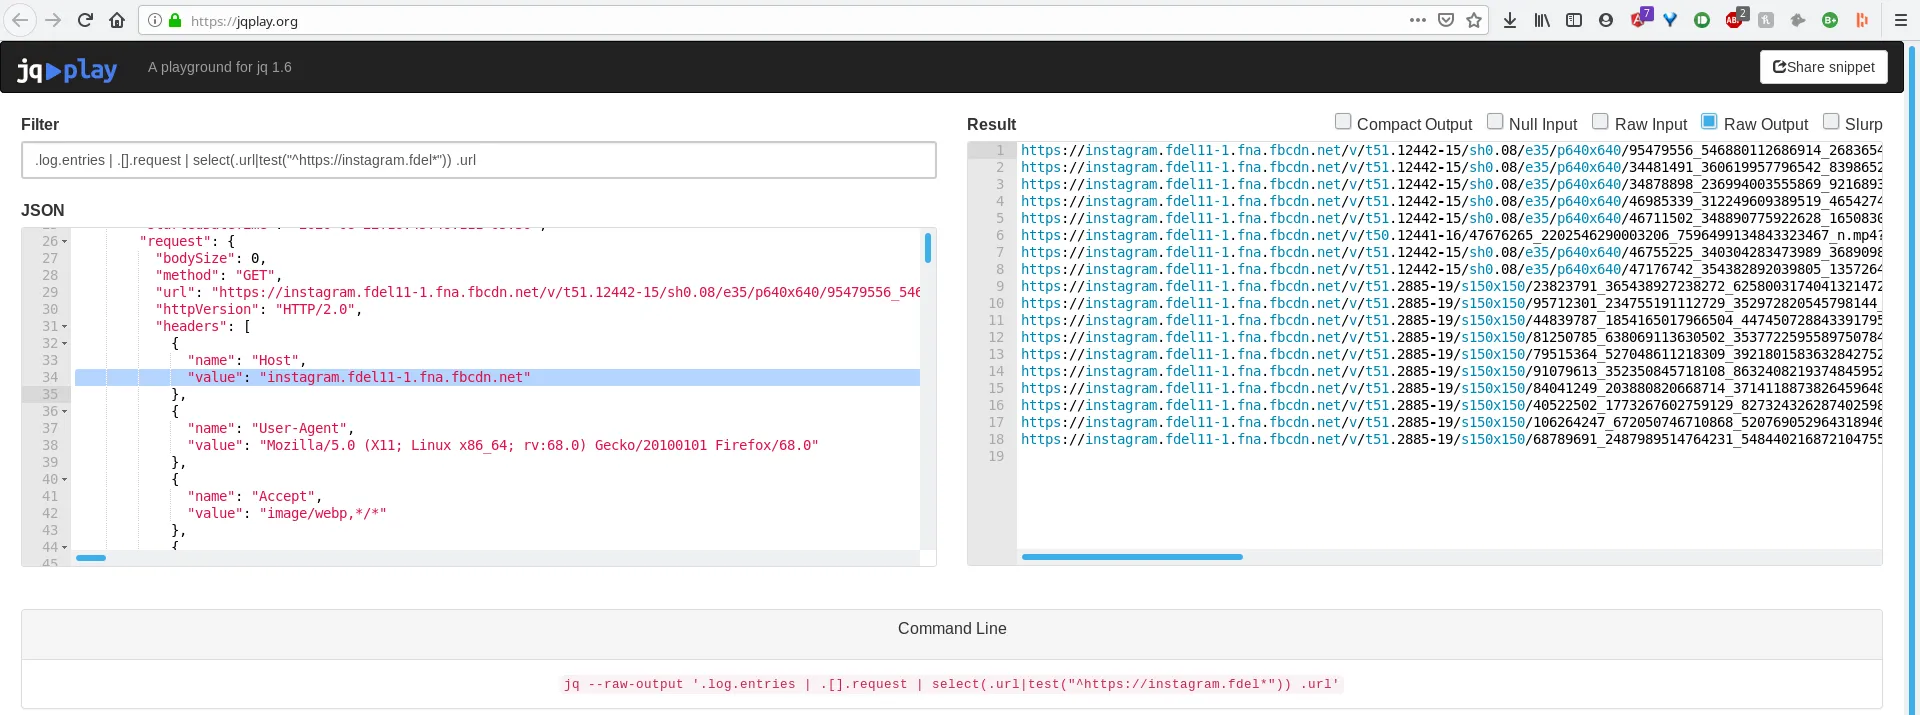Fold the block starting at line 44
Screen dimensions: 1920x715
[65, 548]
